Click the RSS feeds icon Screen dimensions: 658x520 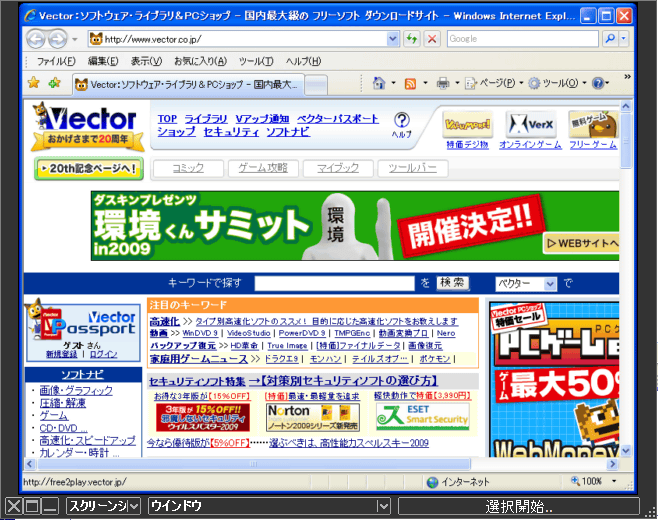point(410,84)
